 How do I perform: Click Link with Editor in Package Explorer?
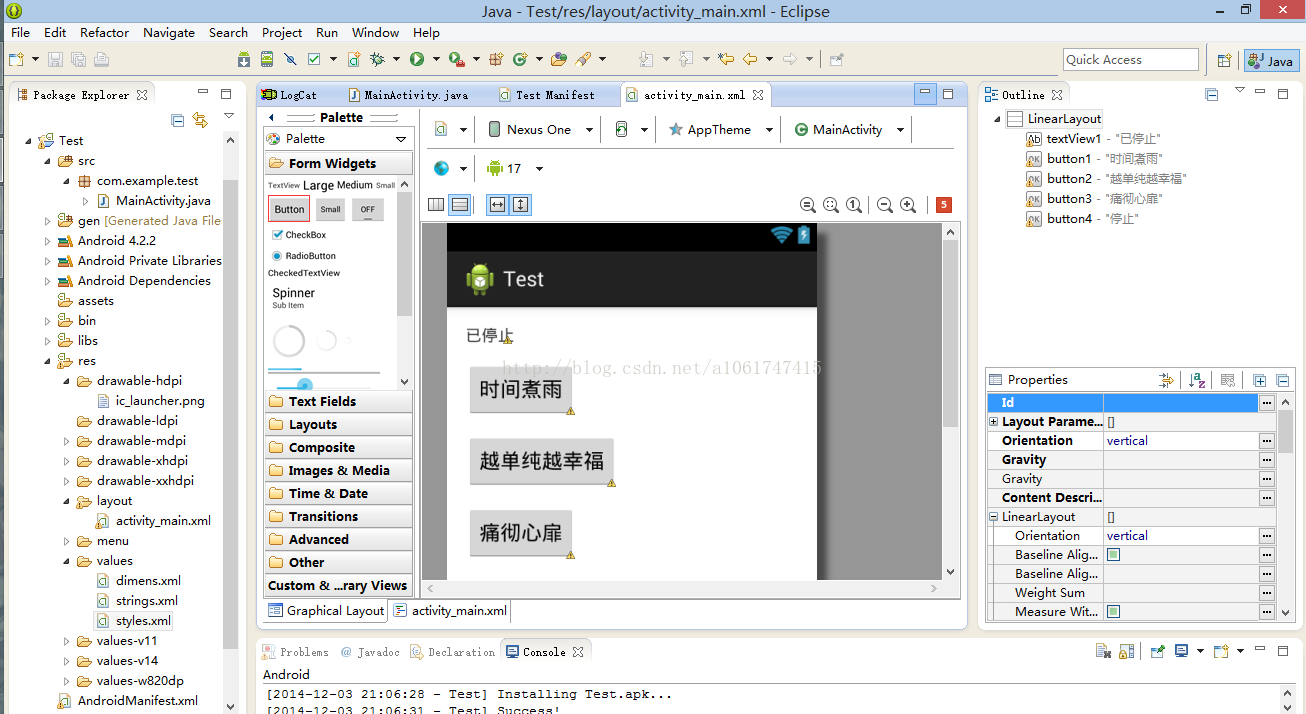click(200, 120)
